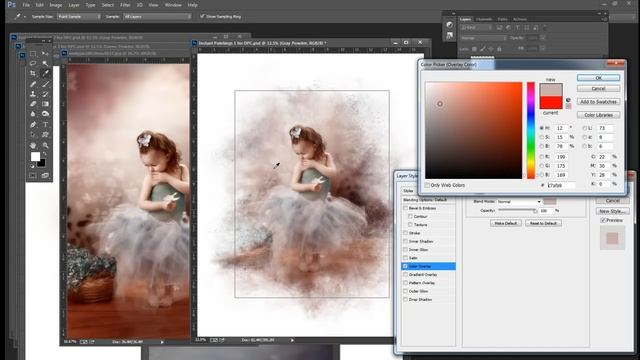Select the Brush tool
This screenshot has width=640, height=360.
click(x=45, y=84)
